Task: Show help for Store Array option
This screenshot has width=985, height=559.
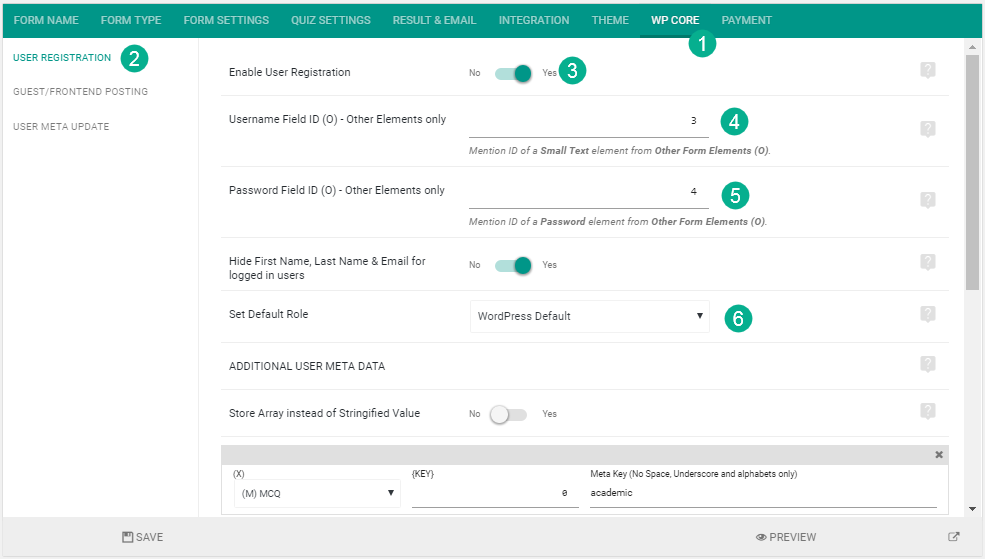Action: point(927,411)
